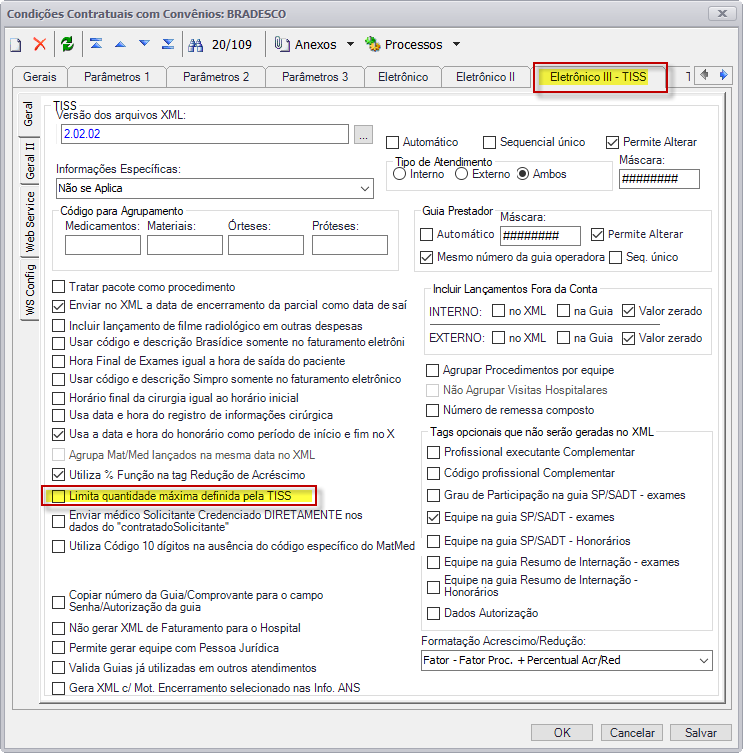Click the binoculars search icon
The height and width of the screenshot is (753, 743).
pyautogui.click(x=195, y=45)
